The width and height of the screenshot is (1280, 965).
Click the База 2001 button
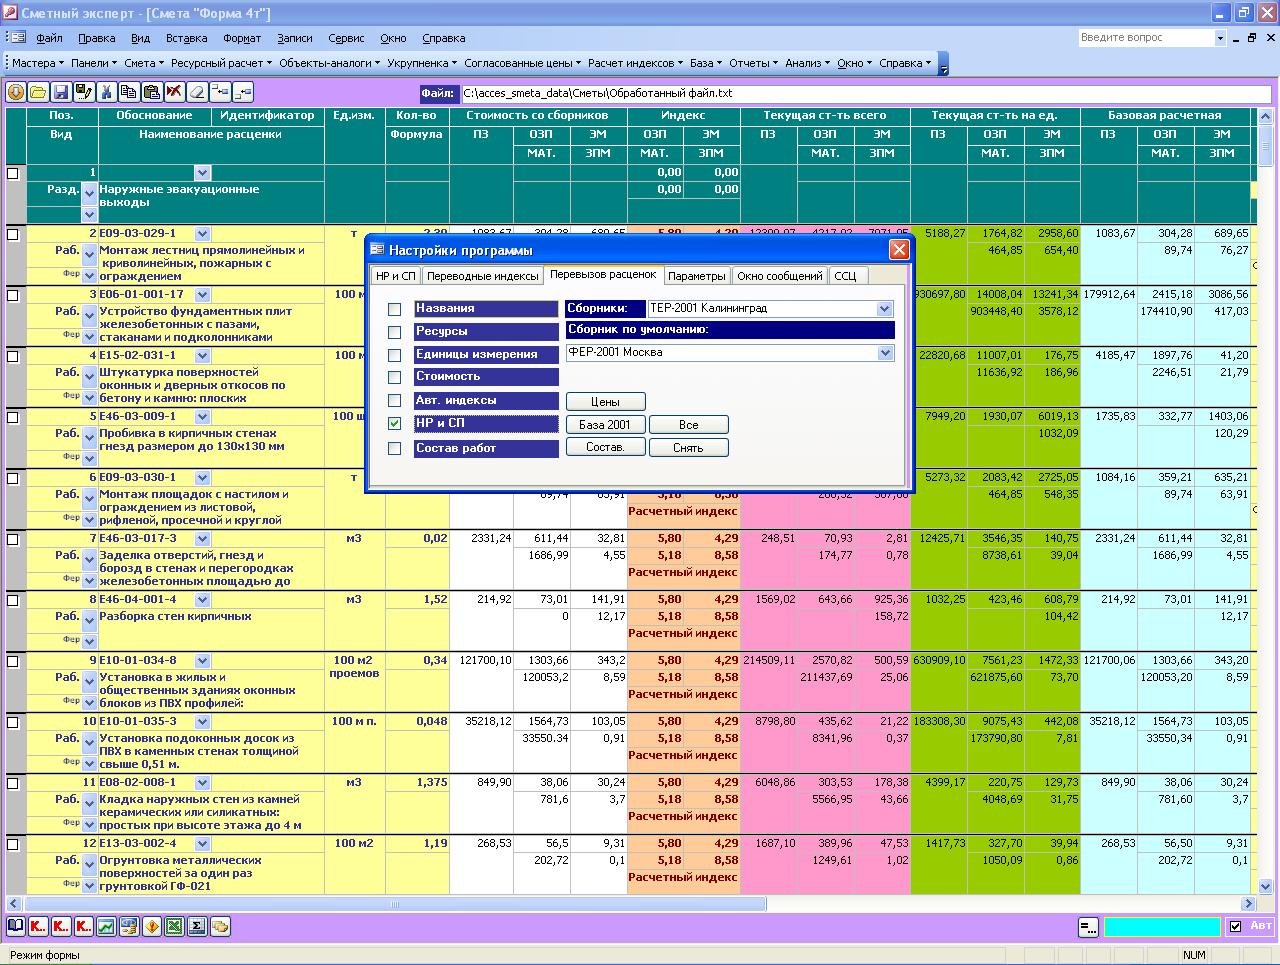click(x=605, y=425)
